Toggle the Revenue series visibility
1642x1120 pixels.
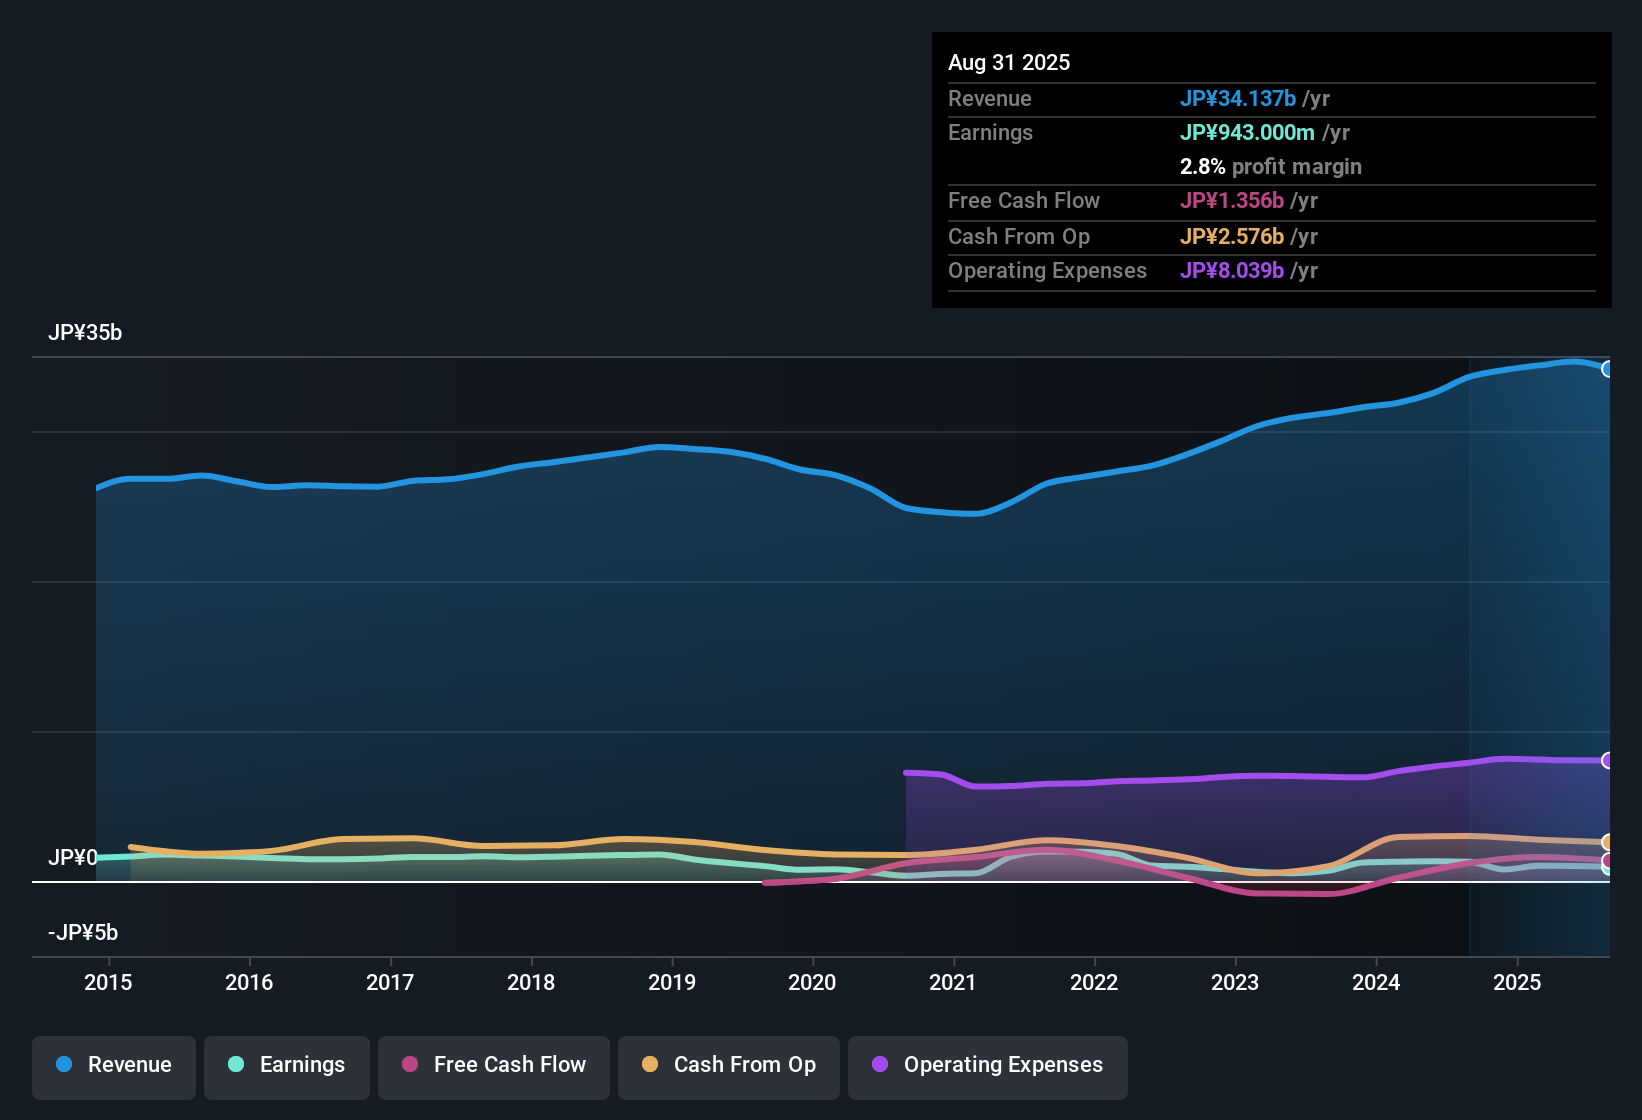[x=113, y=1065]
